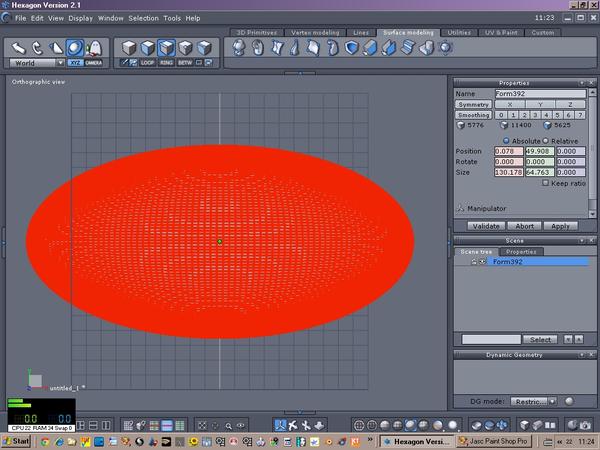Toggle Symmetry X button
This screenshot has height=450, width=600.
510,104
